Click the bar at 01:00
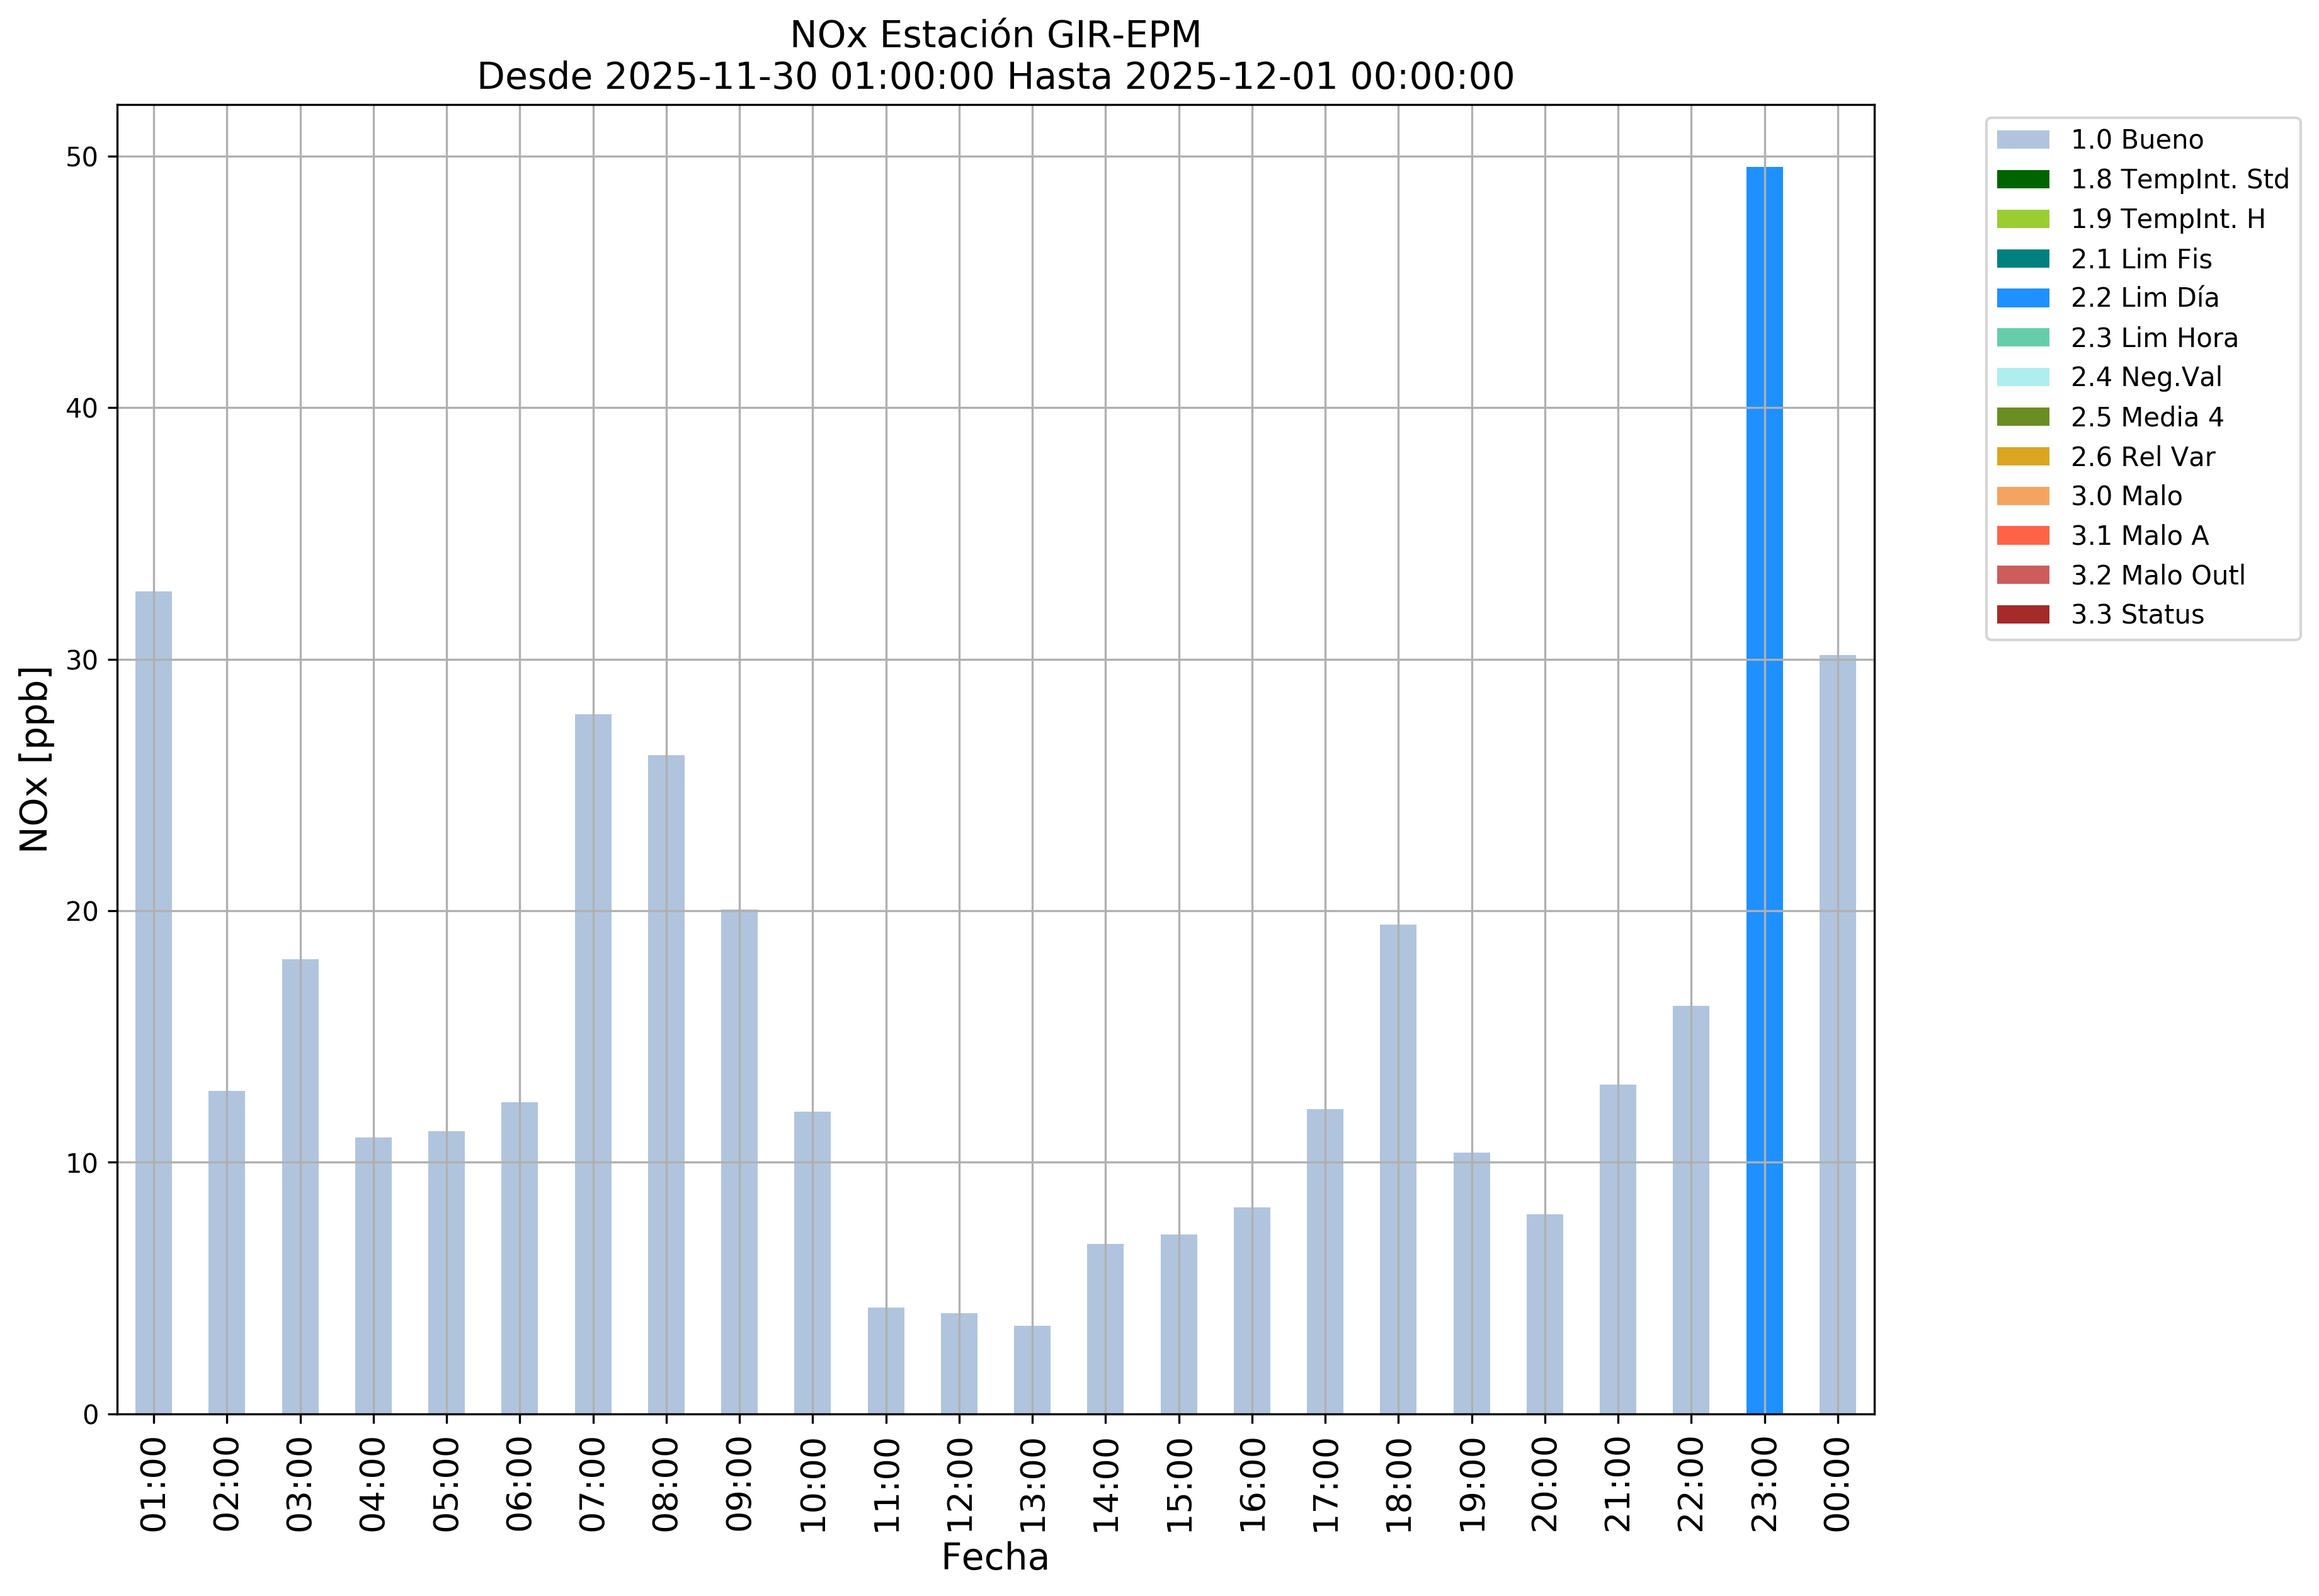This screenshot has height=1596, width=2319. tap(153, 1000)
